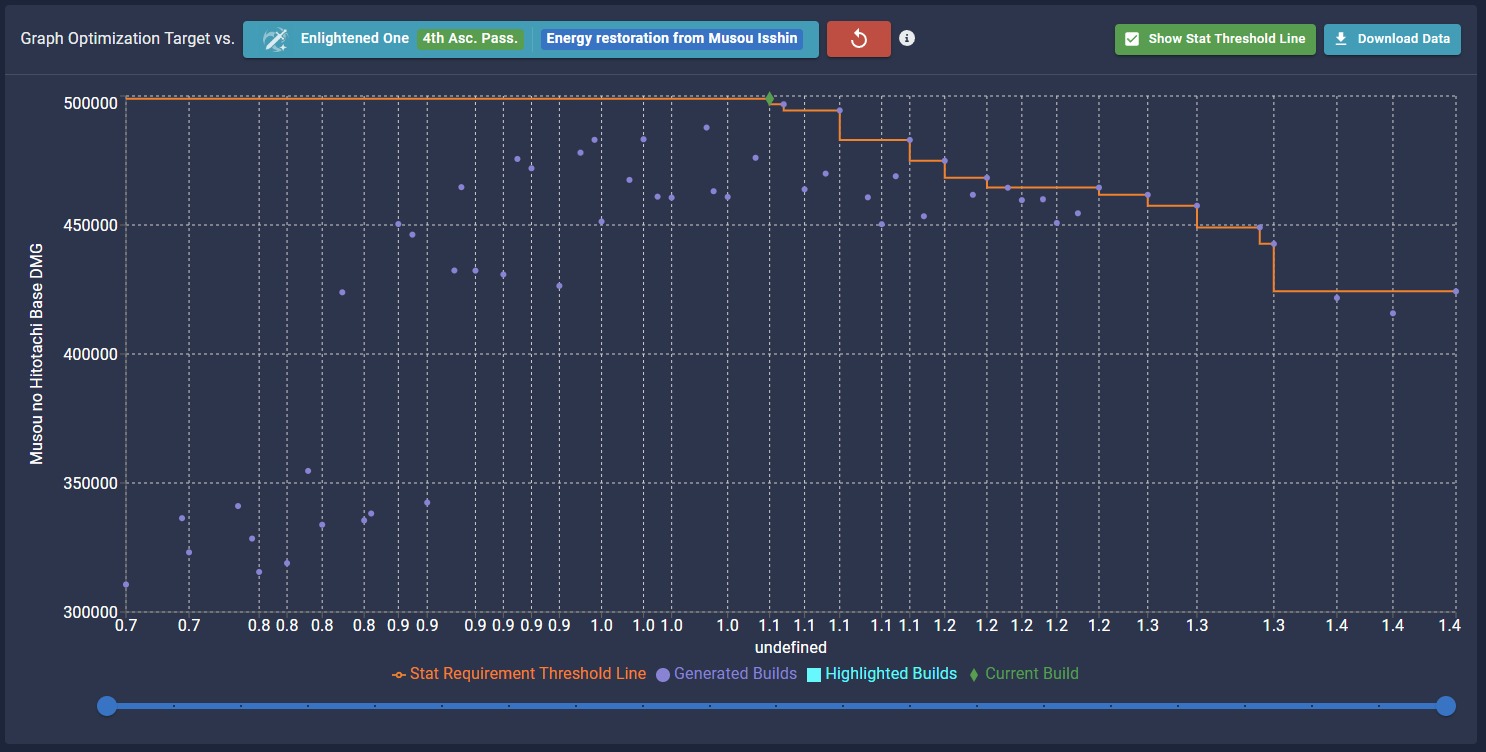Click the cyan Highlighted Builds legend square
Viewport: 1486px width, 752px height.
[x=814, y=673]
